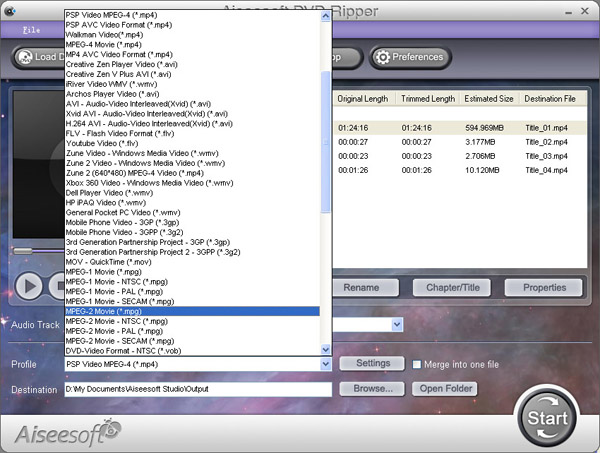Select Zune 2 Video - Windows Media Video
Screen dimensions: 600x453
[x=192, y=163]
